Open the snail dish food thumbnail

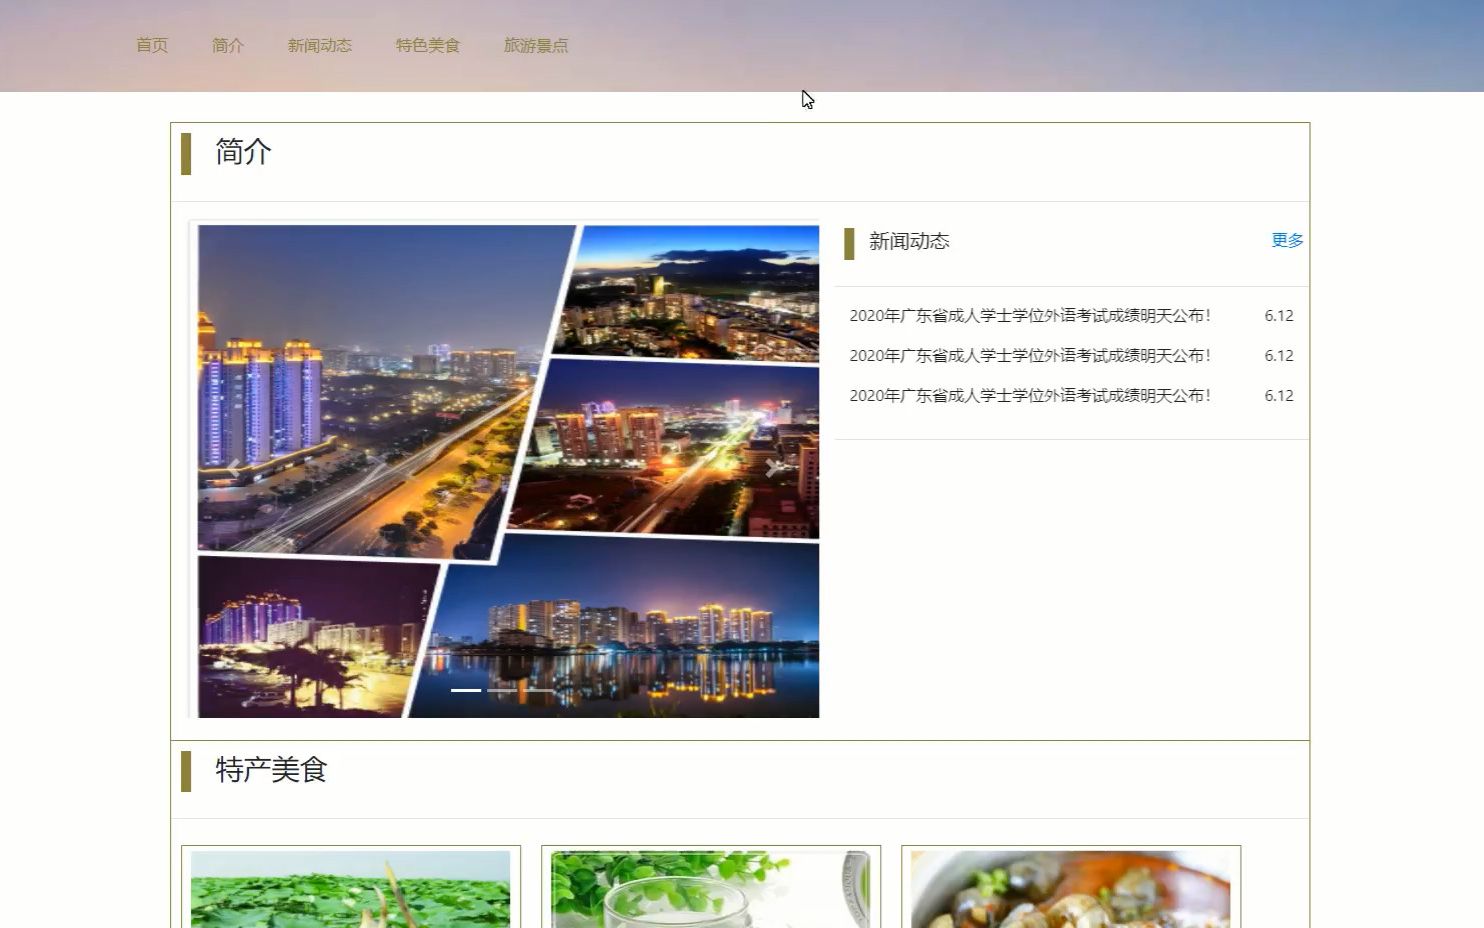tap(1070, 889)
